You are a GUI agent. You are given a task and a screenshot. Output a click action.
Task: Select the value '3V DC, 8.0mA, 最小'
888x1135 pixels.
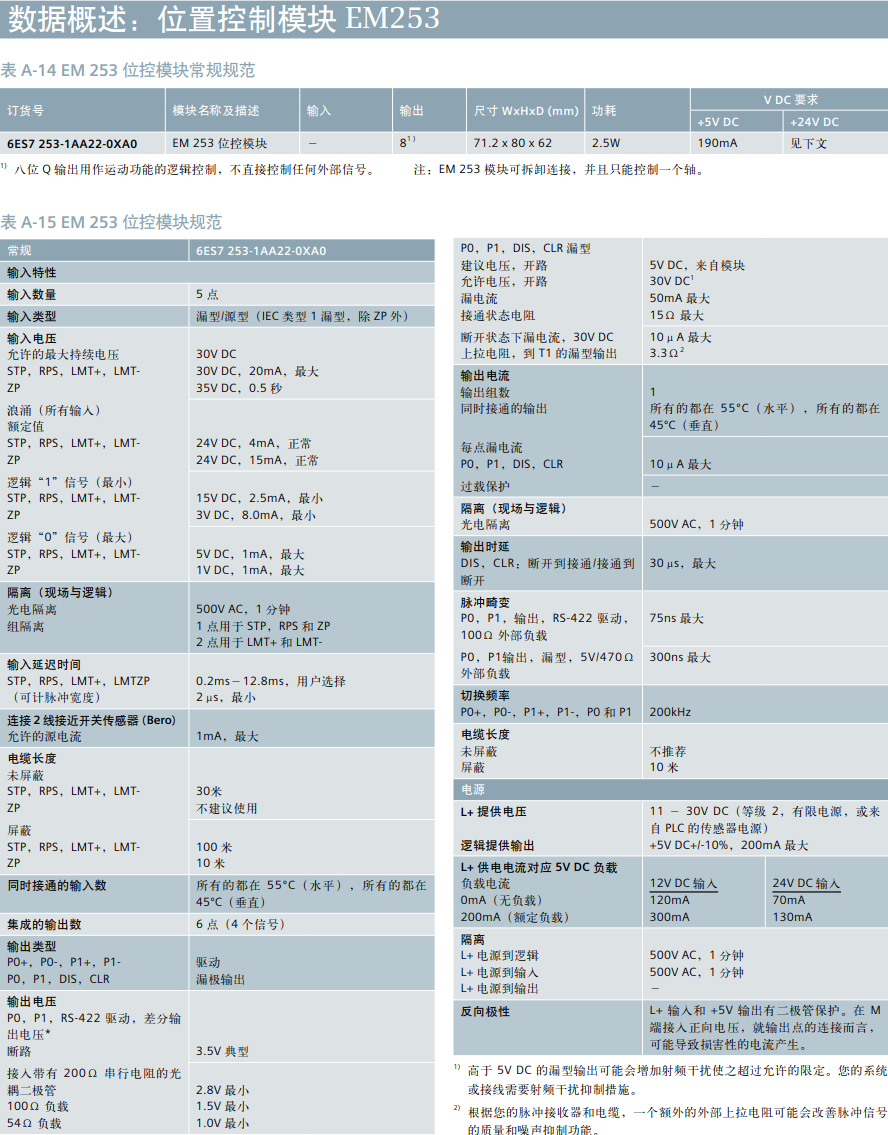[x=255, y=515]
